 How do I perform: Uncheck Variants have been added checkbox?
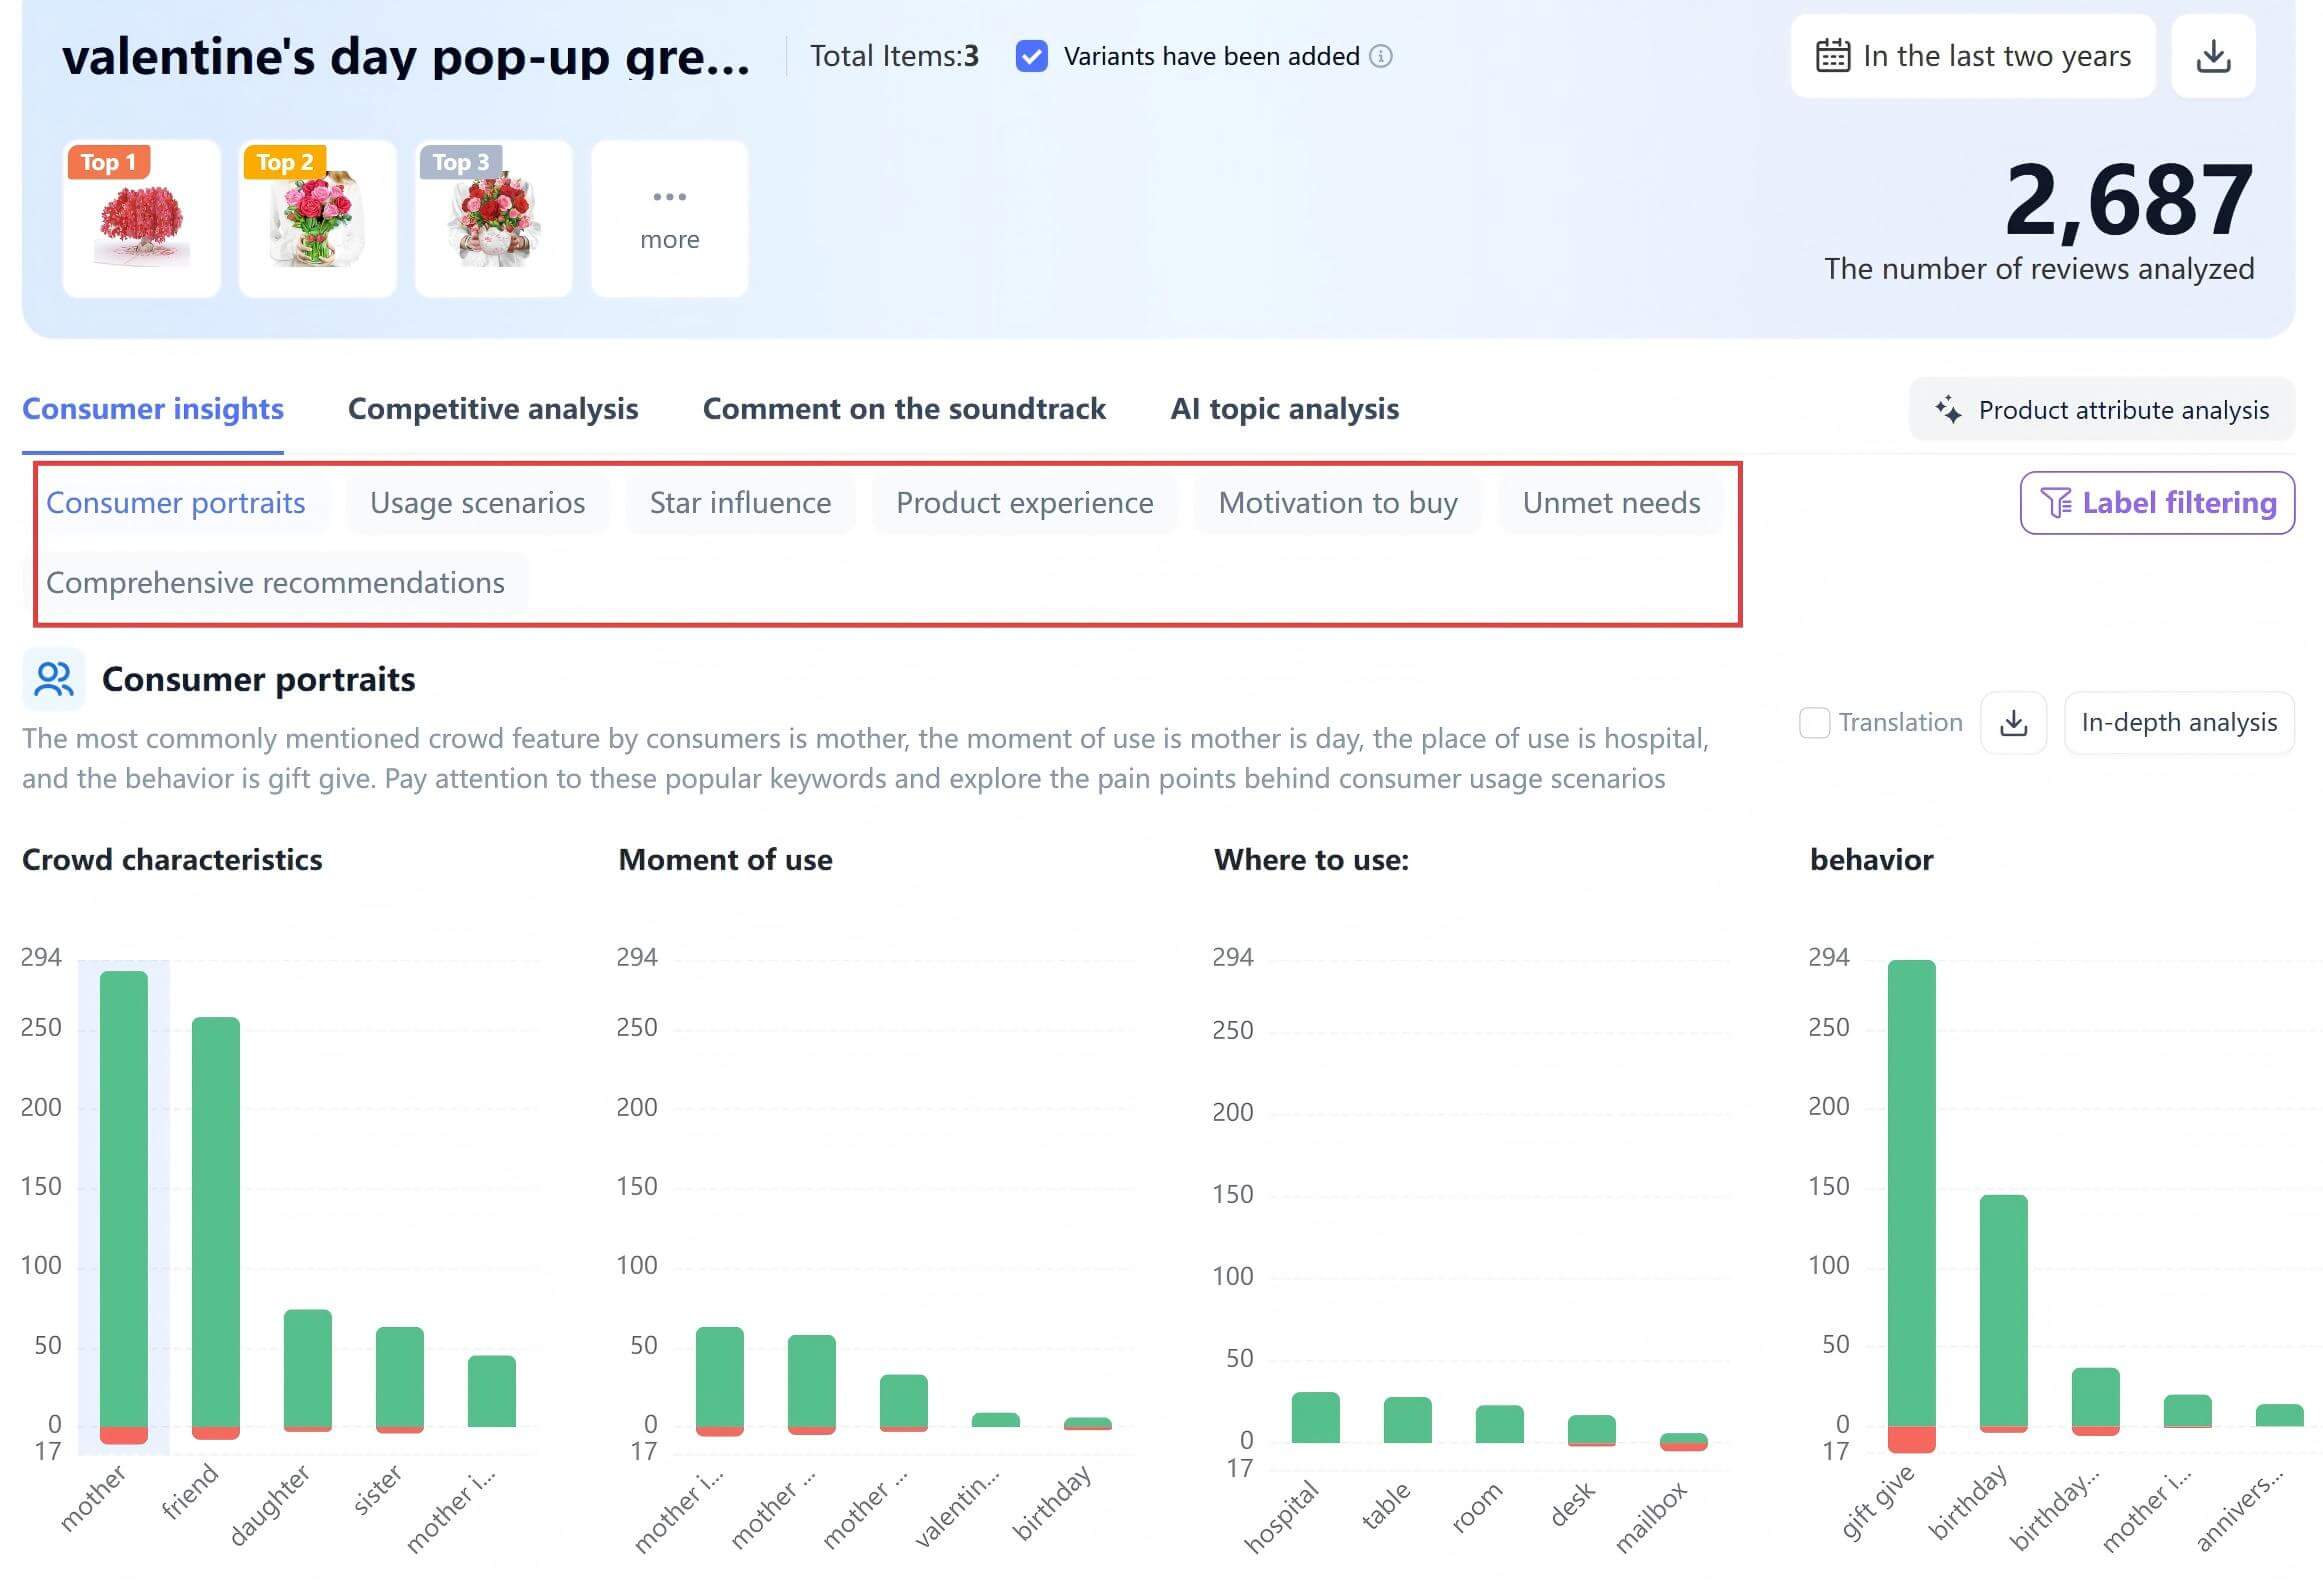[1031, 56]
